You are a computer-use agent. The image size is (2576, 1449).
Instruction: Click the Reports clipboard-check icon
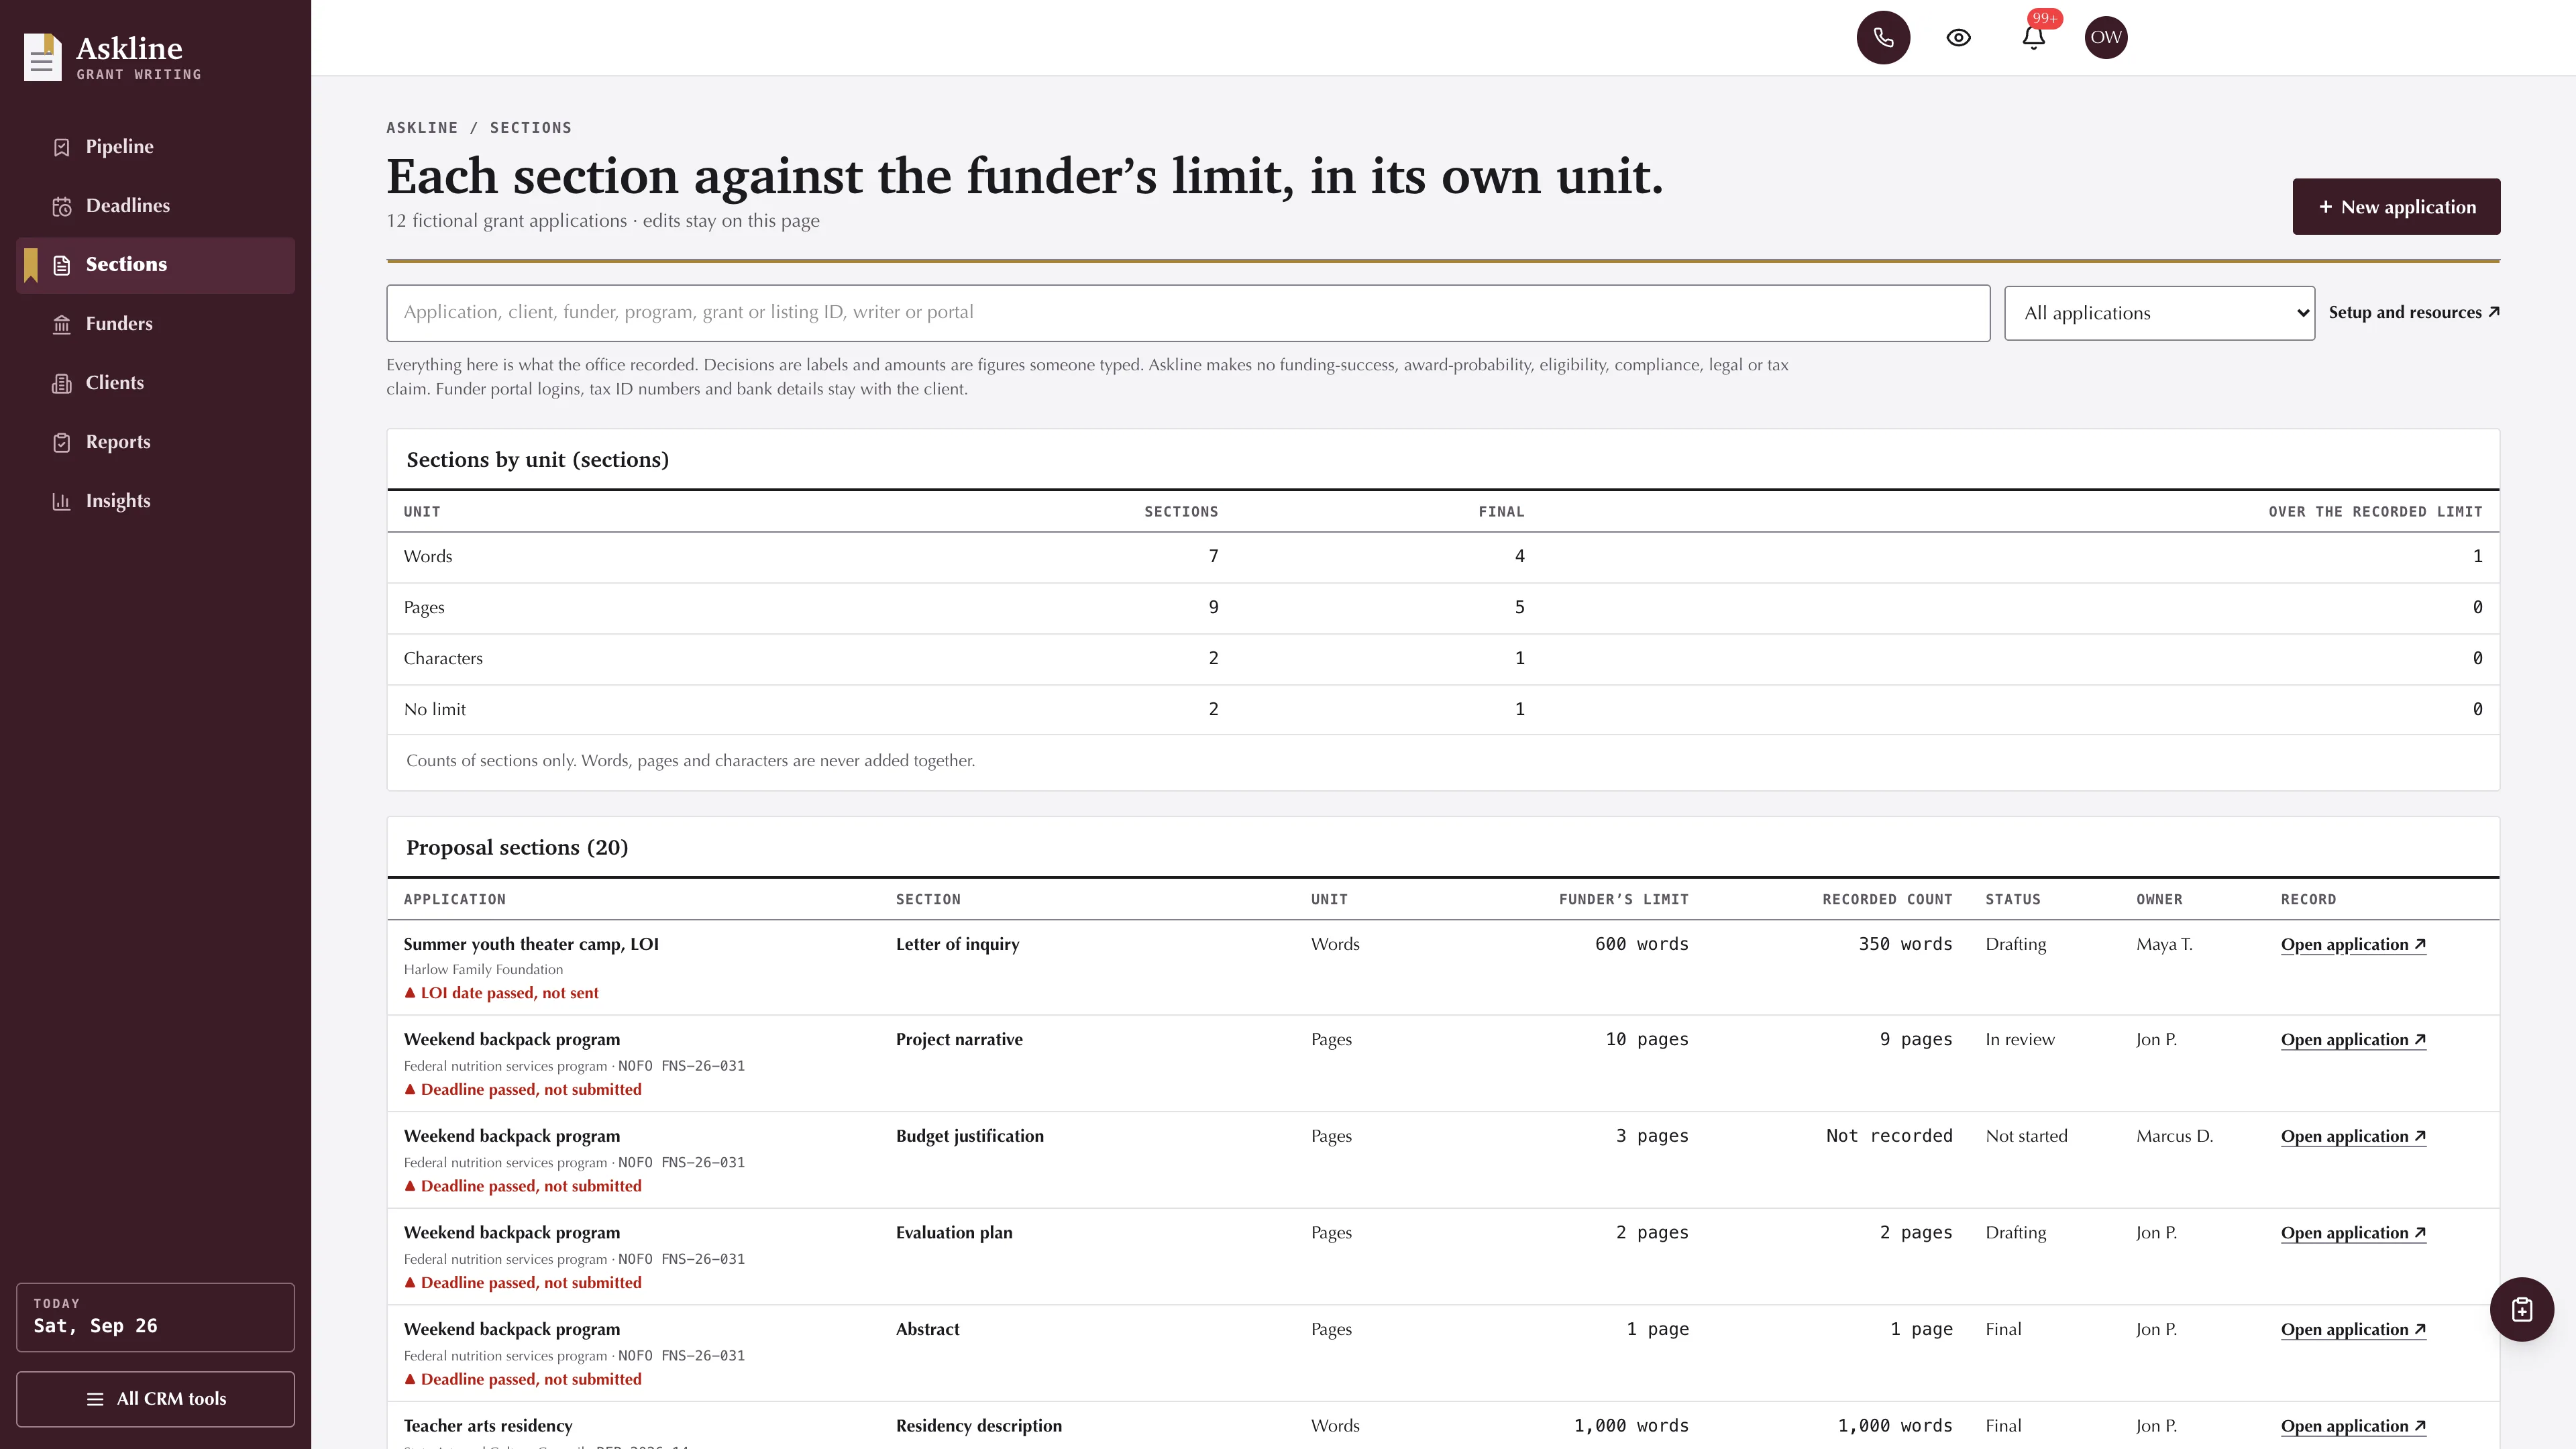pyautogui.click(x=62, y=442)
